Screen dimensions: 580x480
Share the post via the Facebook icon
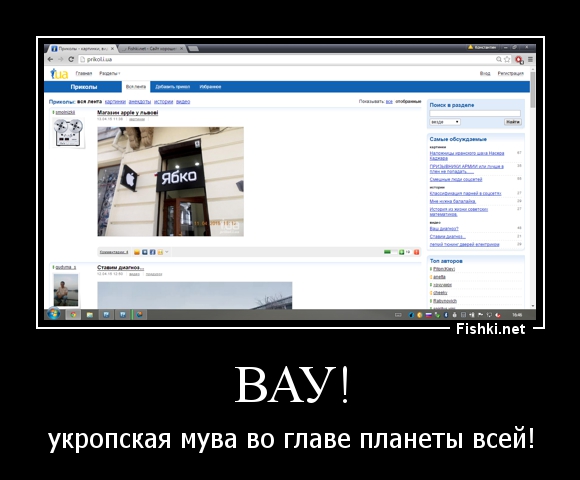(x=152, y=252)
